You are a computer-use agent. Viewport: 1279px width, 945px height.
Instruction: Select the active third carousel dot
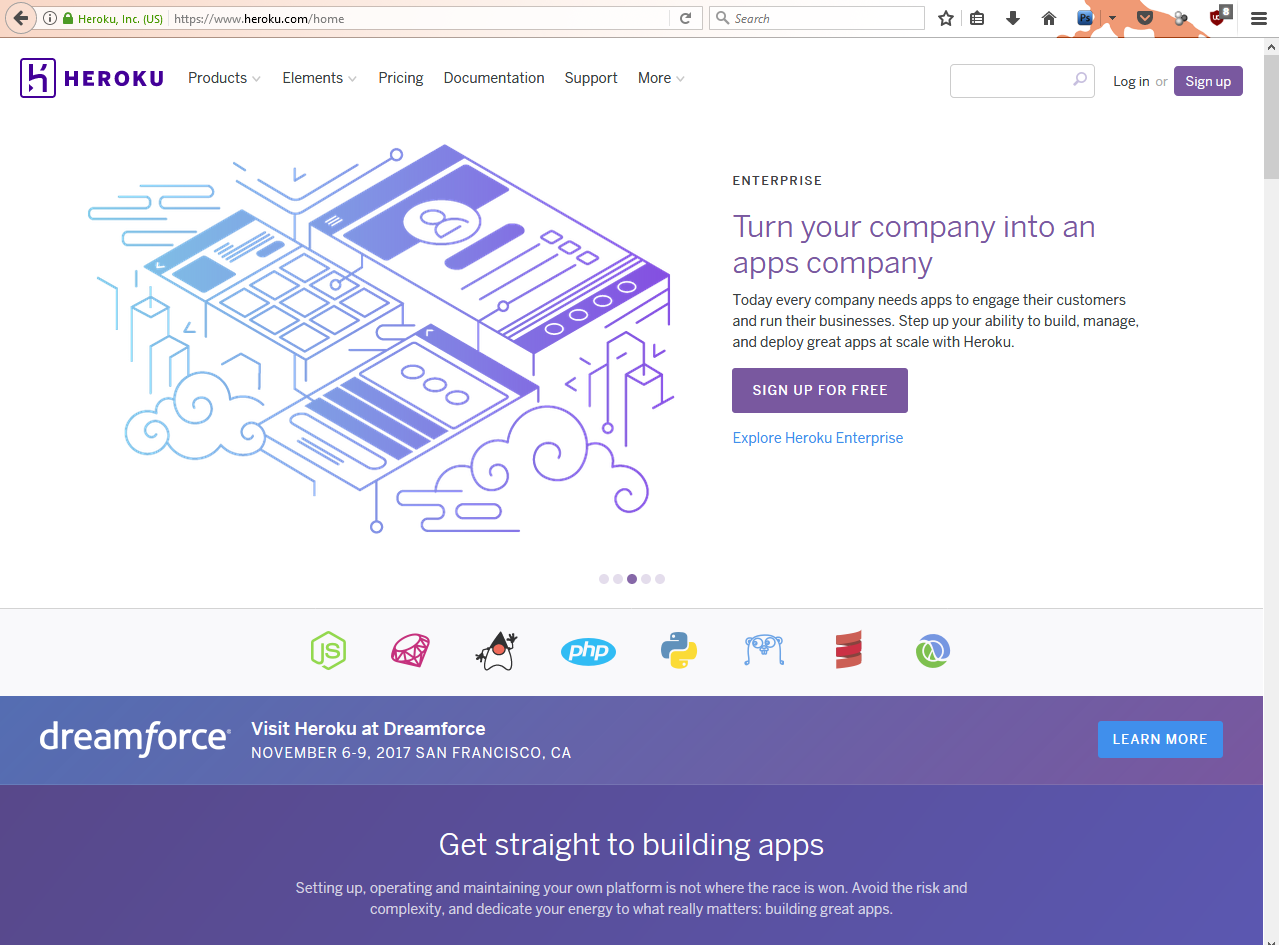coord(632,579)
